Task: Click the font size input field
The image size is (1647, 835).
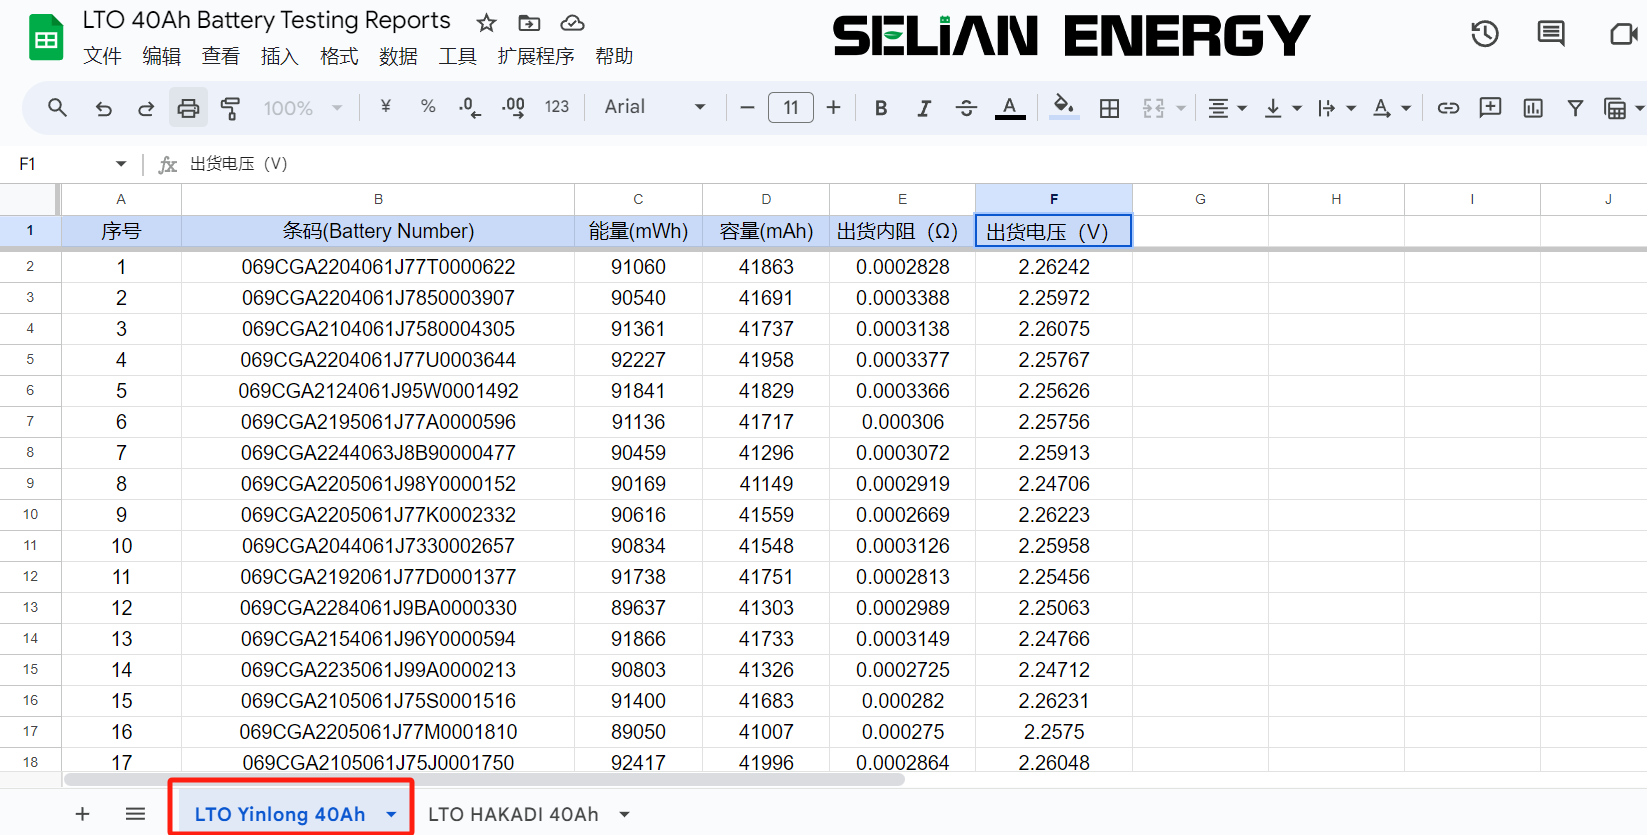Action: (x=790, y=108)
